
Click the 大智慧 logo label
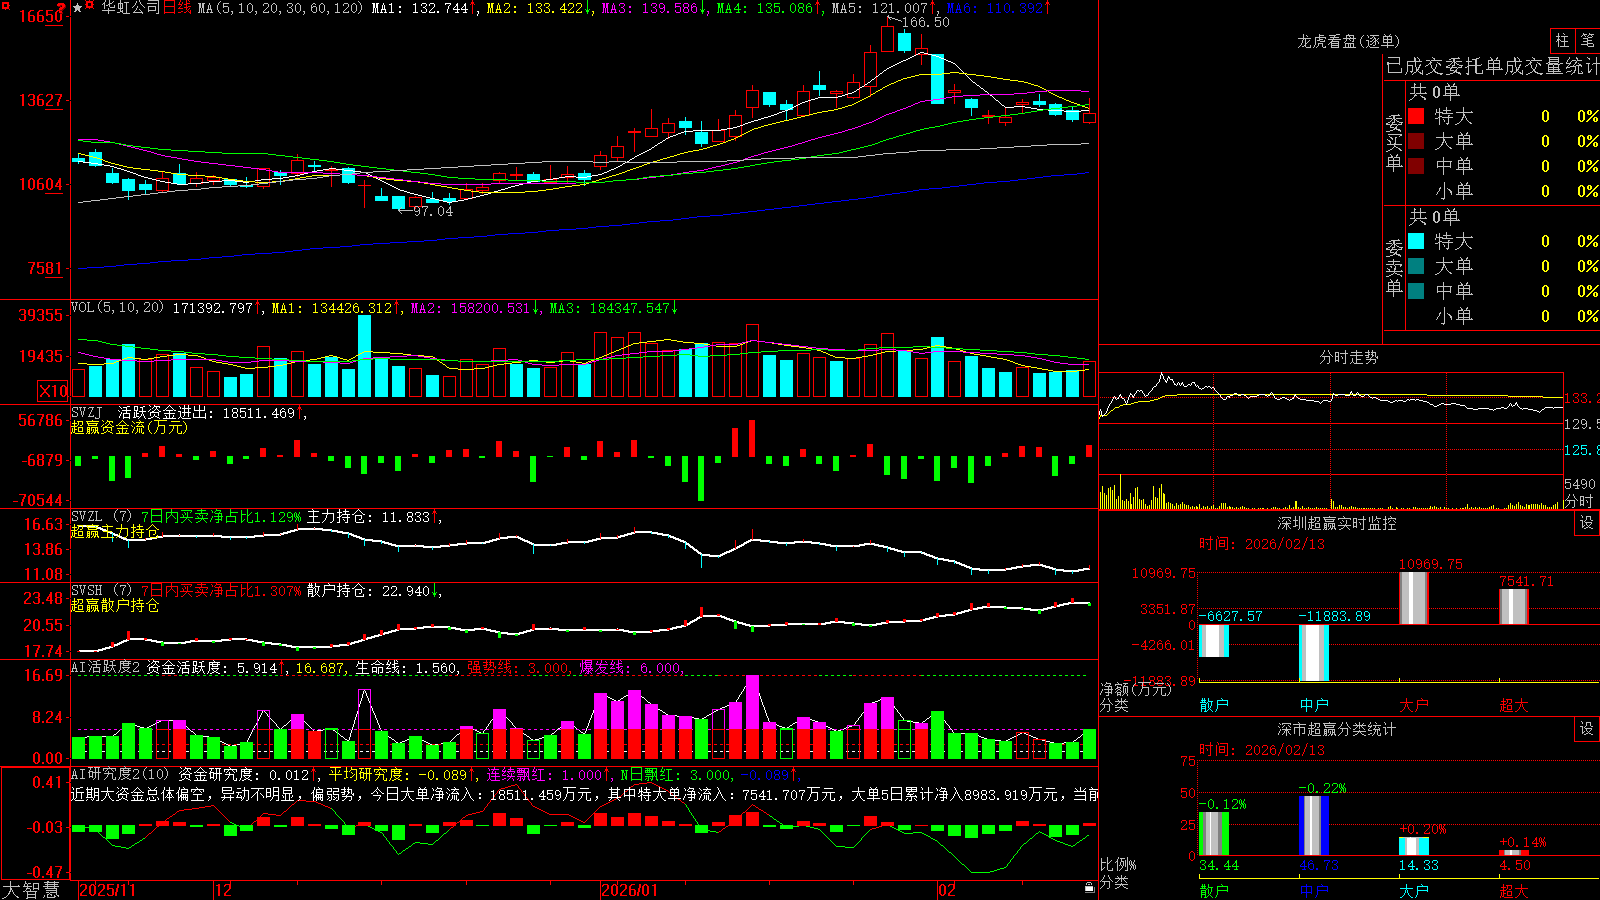tap(31, 890)
